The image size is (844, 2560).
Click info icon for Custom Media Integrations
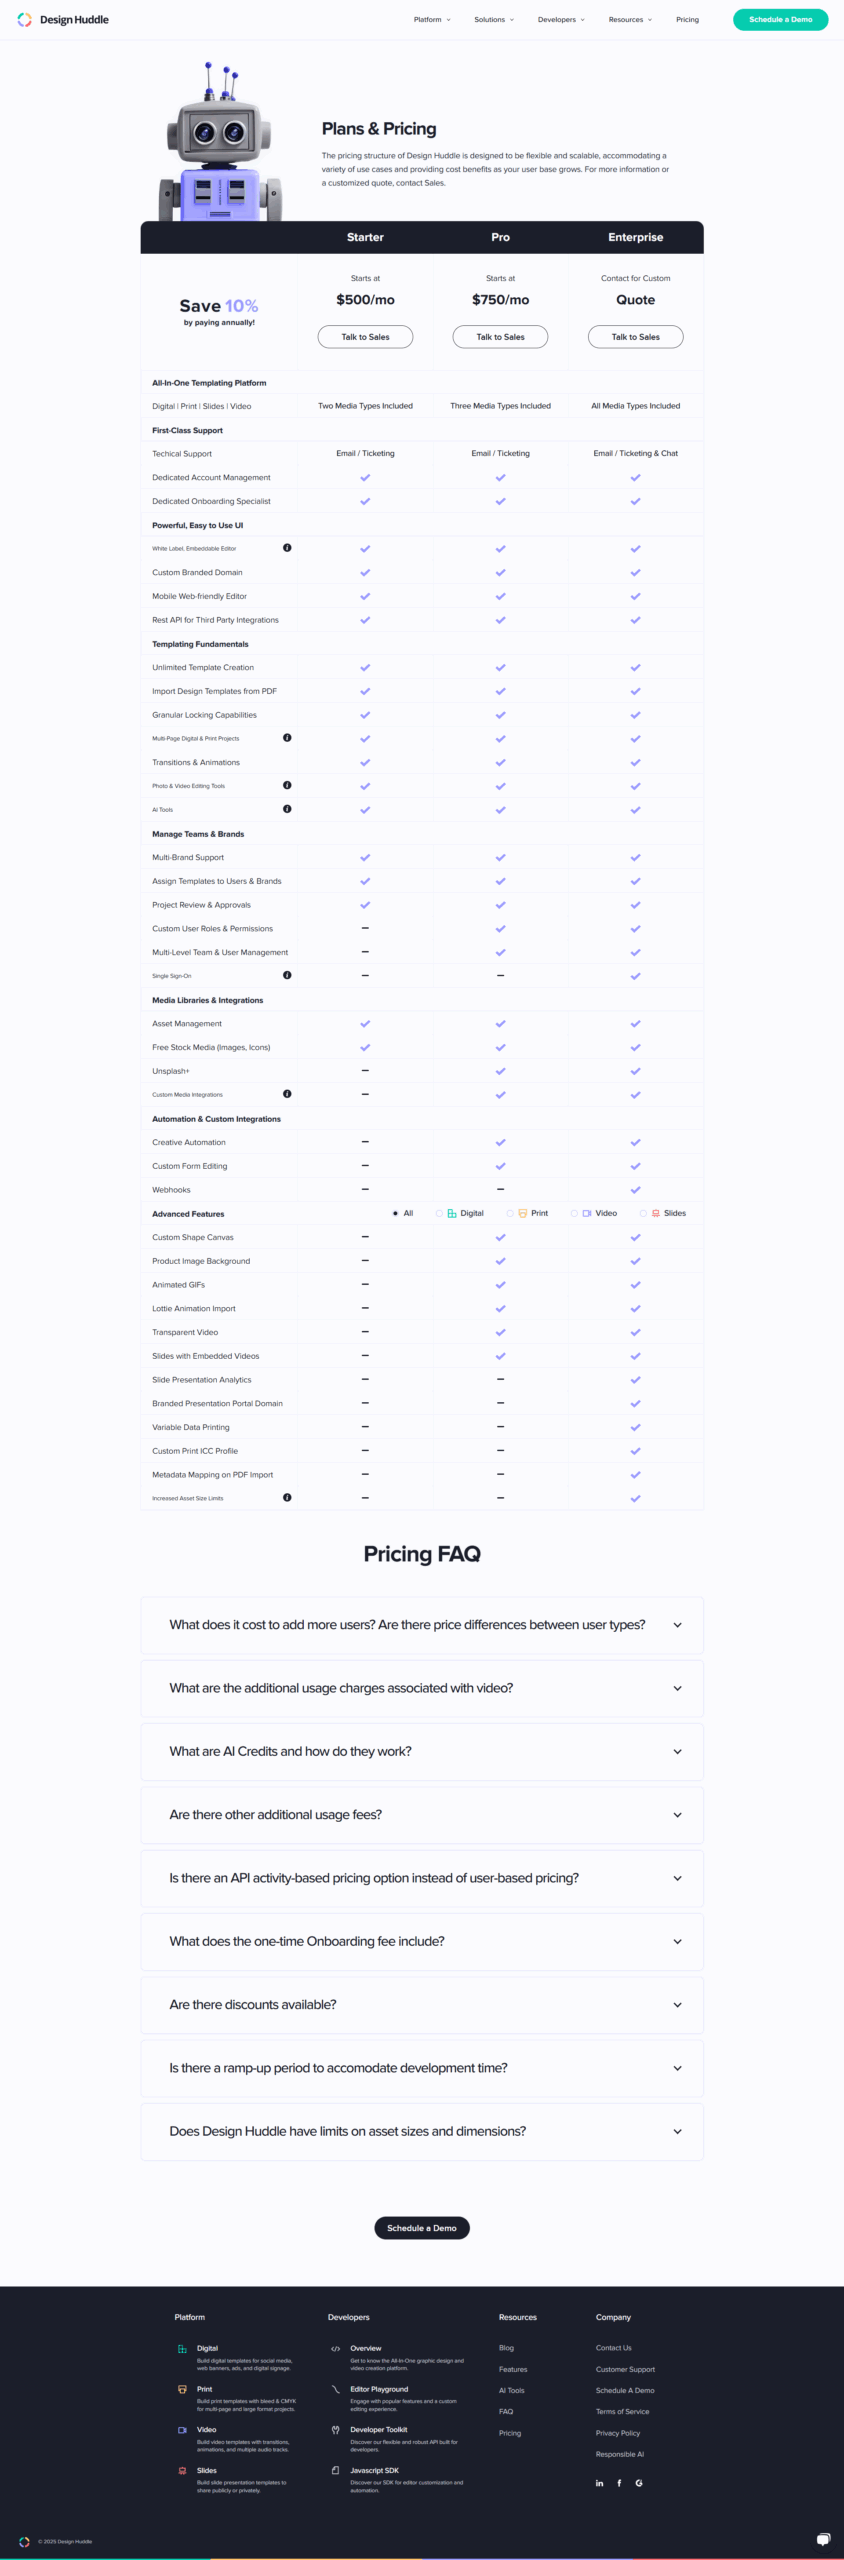click(x=287, y=1094)
